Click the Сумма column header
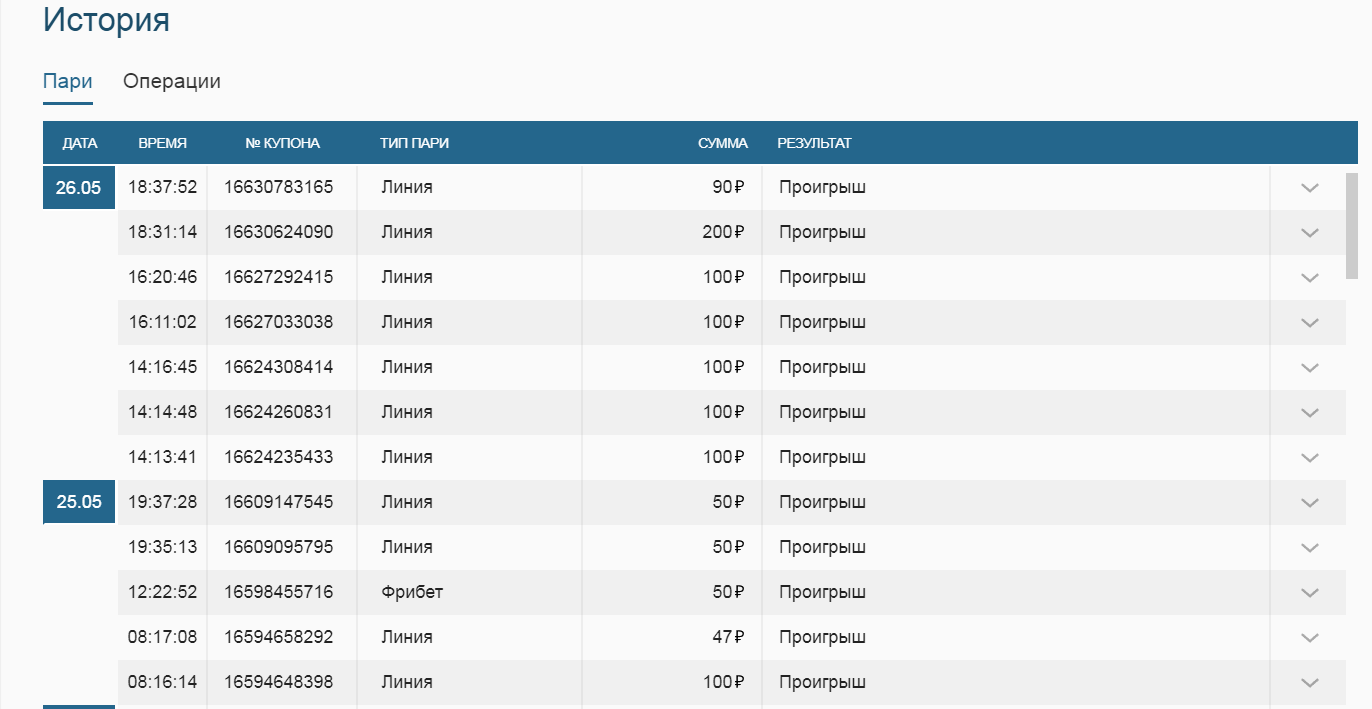Viewport: 1372px width, 709px height. 722,143
